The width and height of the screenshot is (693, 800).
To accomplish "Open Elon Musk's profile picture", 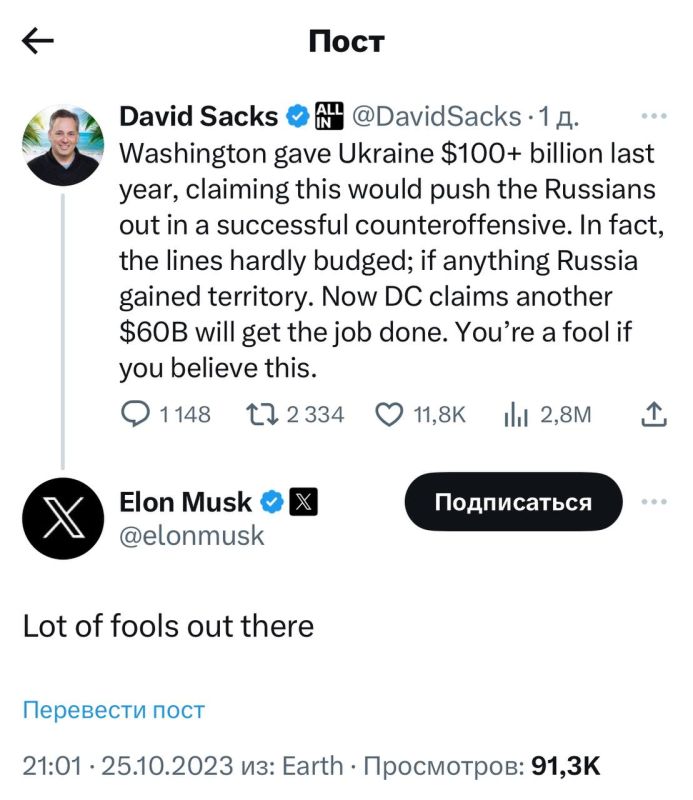I will click(x=62, y=515).
